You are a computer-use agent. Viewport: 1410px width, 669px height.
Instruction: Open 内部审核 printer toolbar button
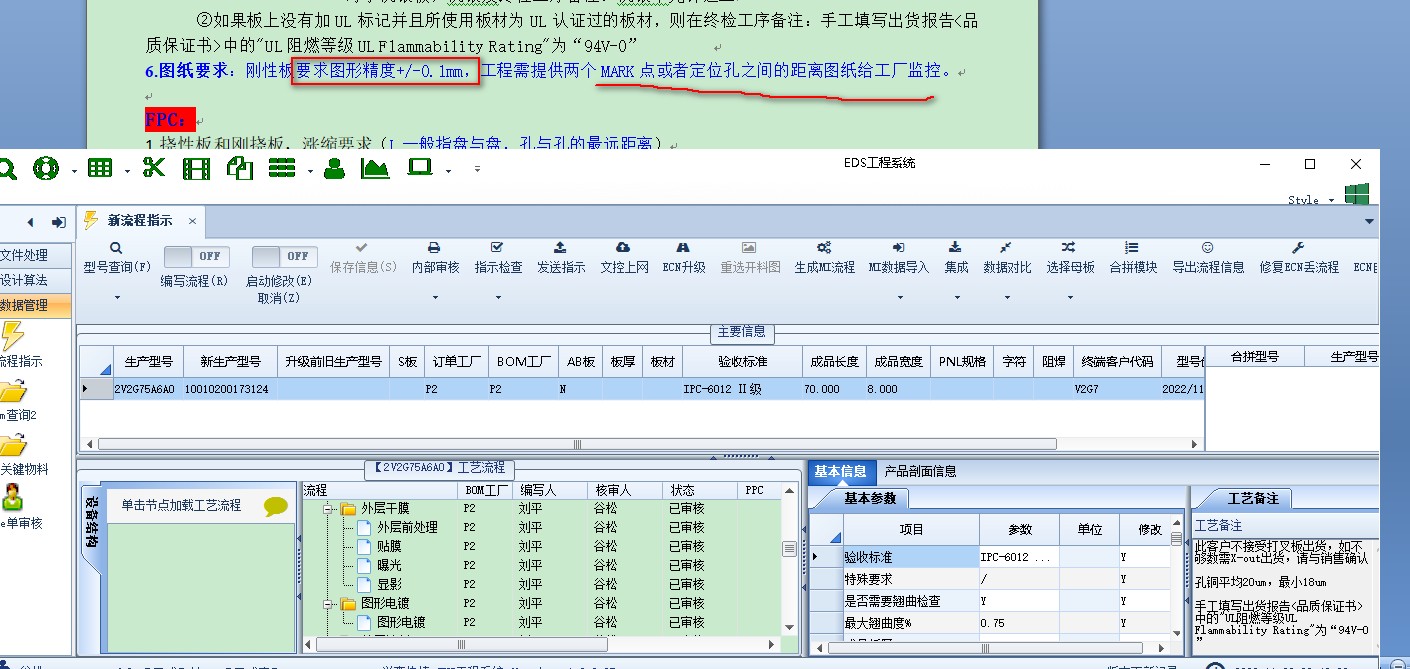coord(435,258)
